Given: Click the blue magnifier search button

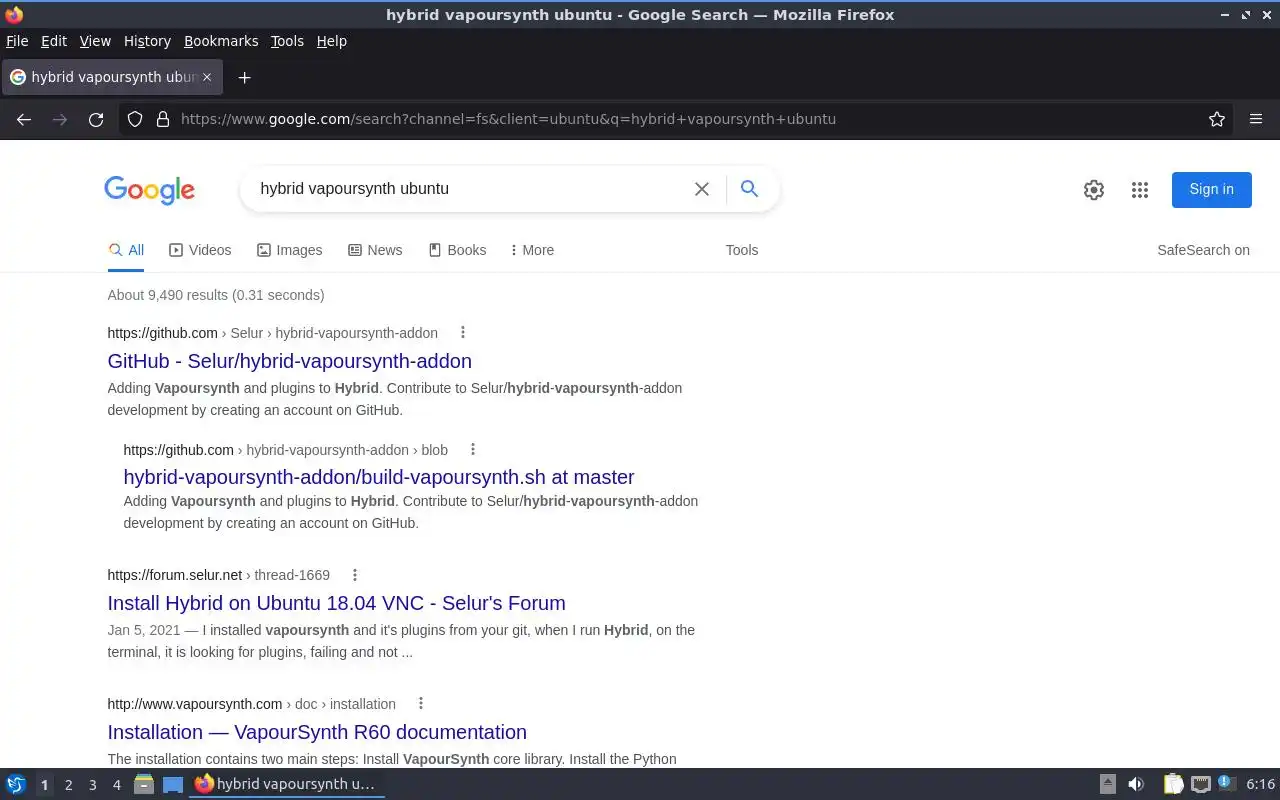Looking at the screenshot, I should [749, 188].
